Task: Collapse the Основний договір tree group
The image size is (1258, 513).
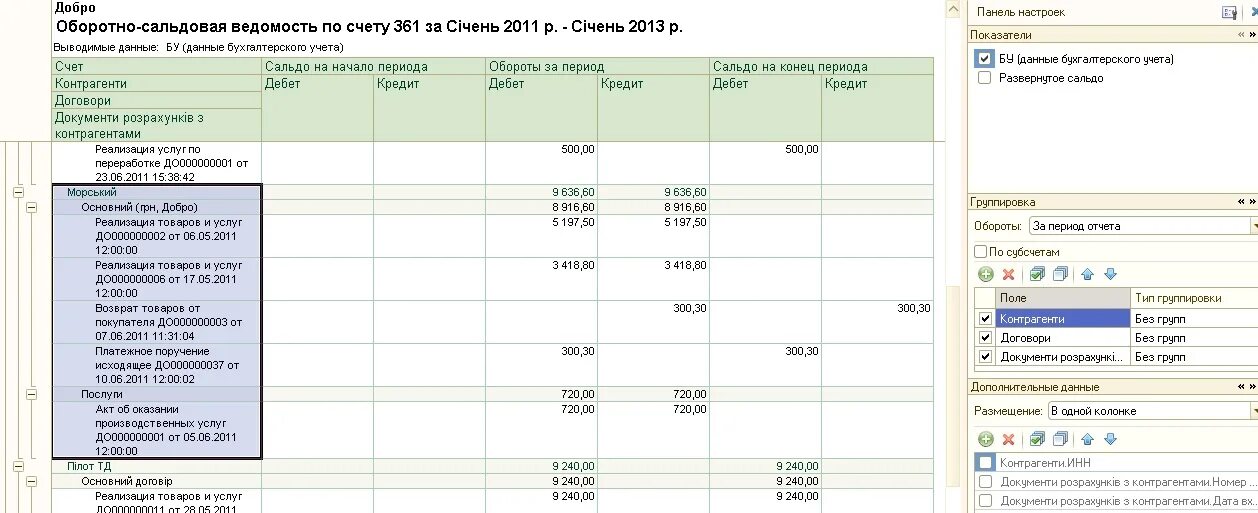Action: click(x=31, y=481)
